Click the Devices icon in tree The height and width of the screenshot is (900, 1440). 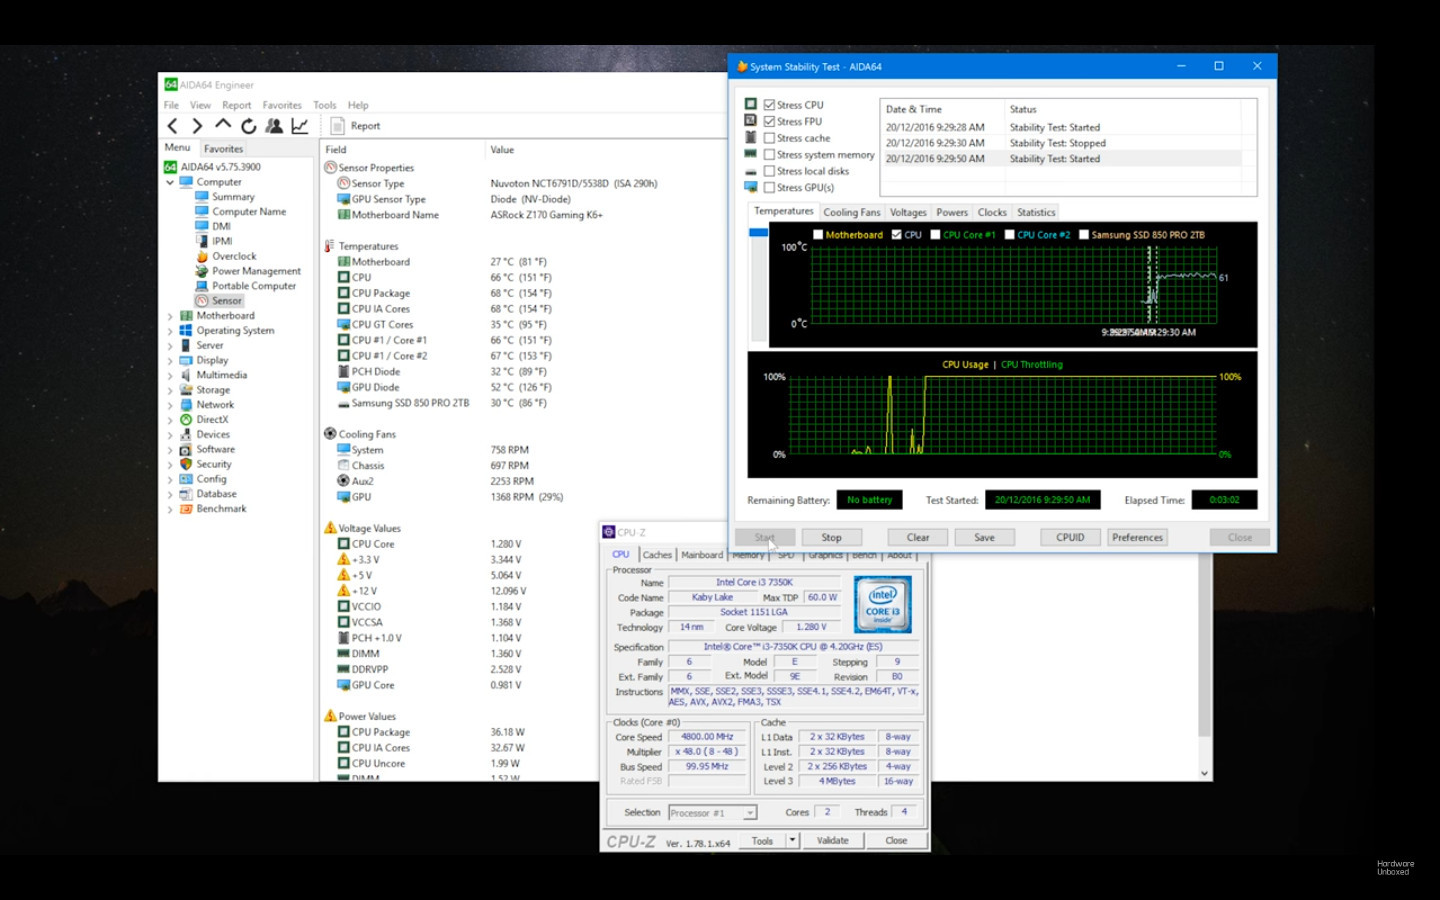[x=186, y=435]
